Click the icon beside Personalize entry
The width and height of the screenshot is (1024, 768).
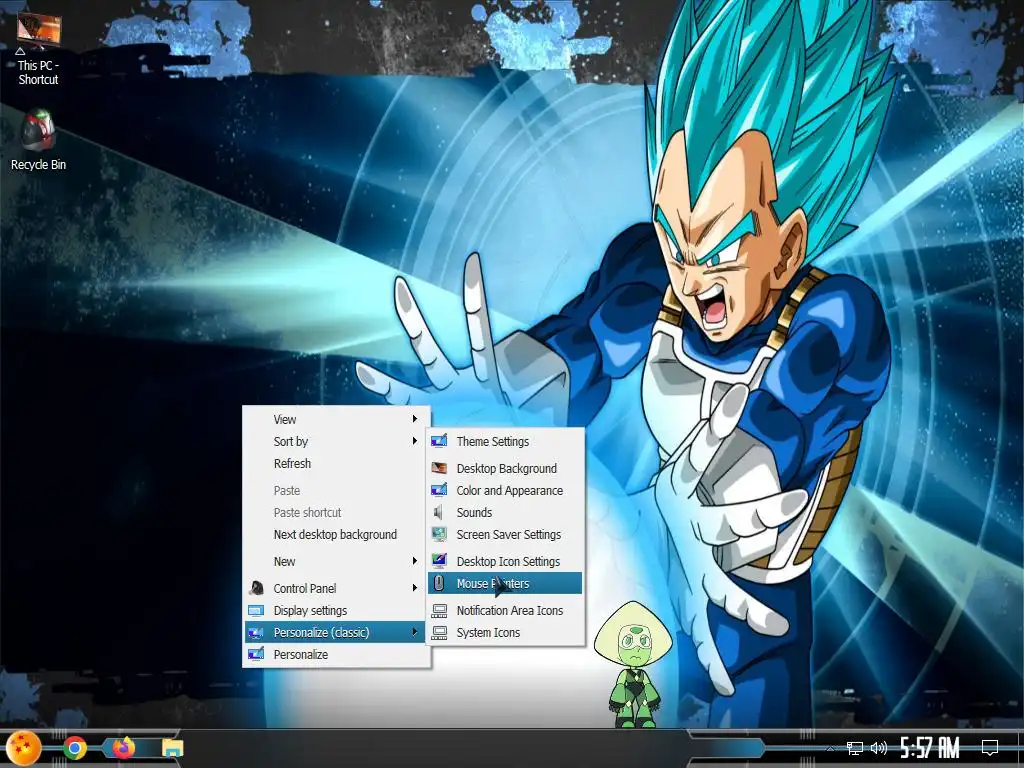256,654
